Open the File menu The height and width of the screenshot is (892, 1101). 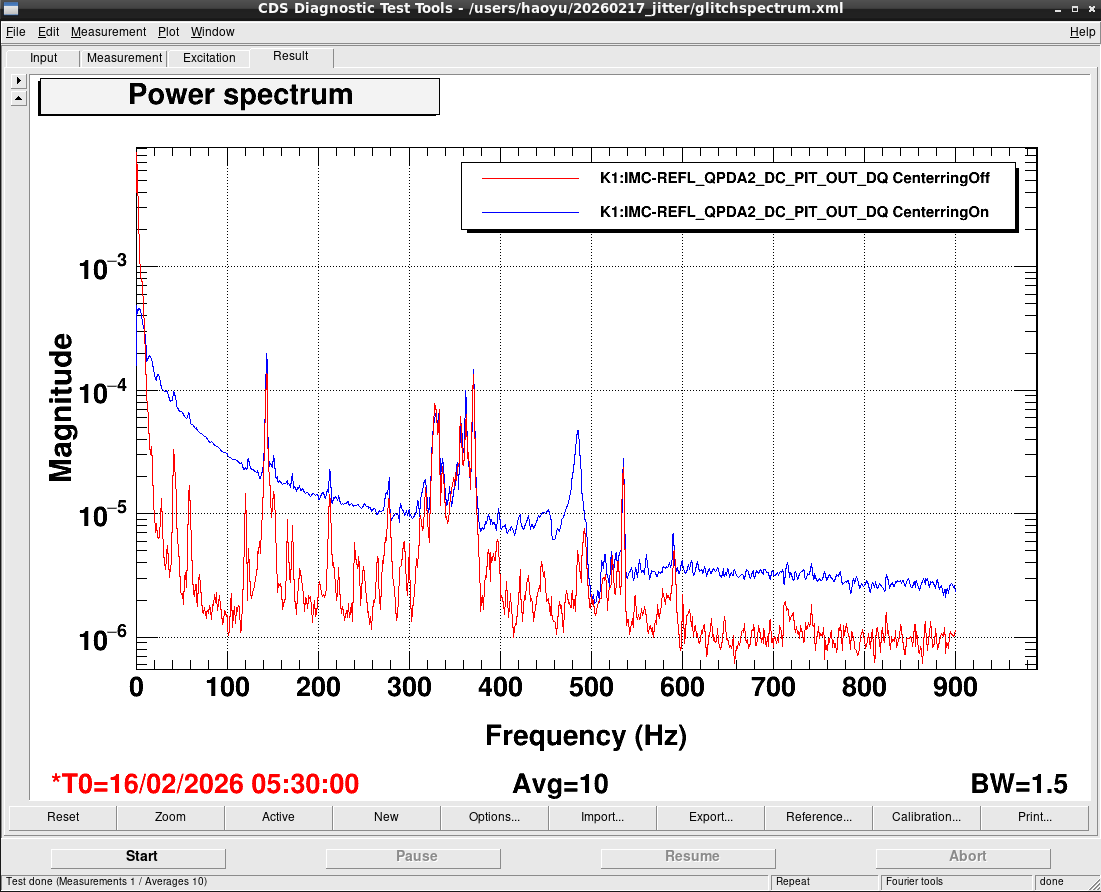(x=15, y=32)
